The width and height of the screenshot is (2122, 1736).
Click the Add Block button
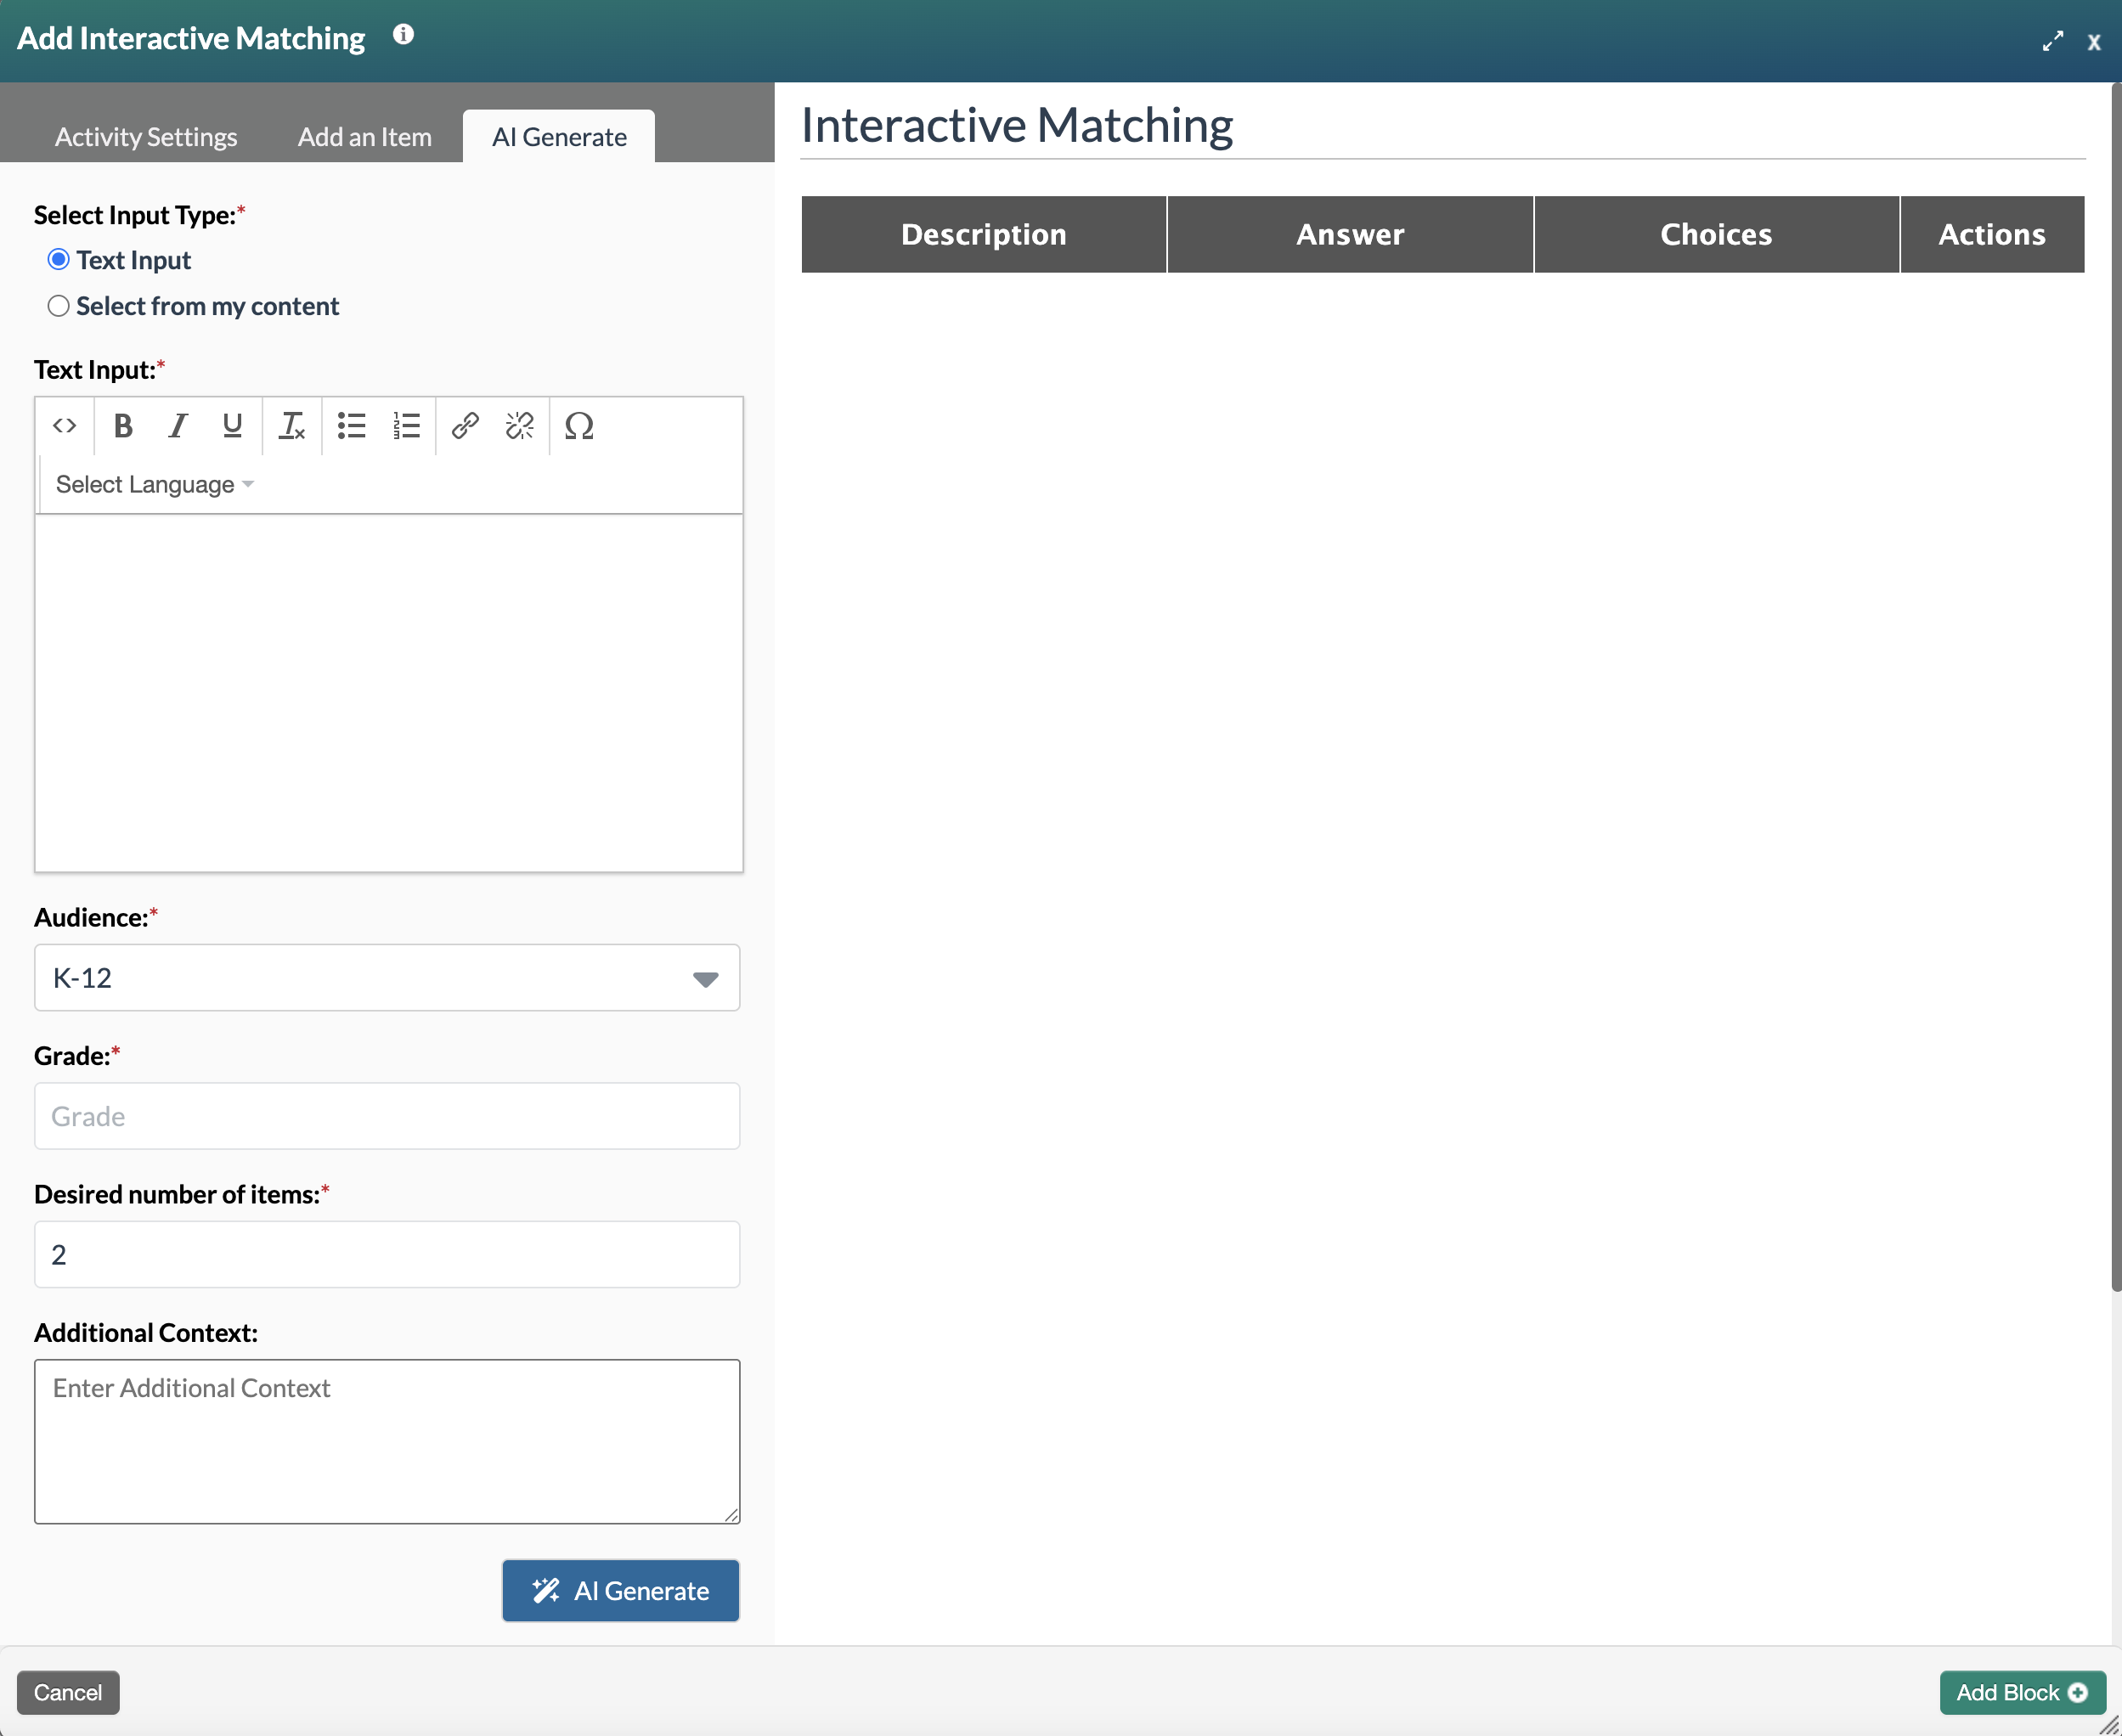pos(2022,1692)
